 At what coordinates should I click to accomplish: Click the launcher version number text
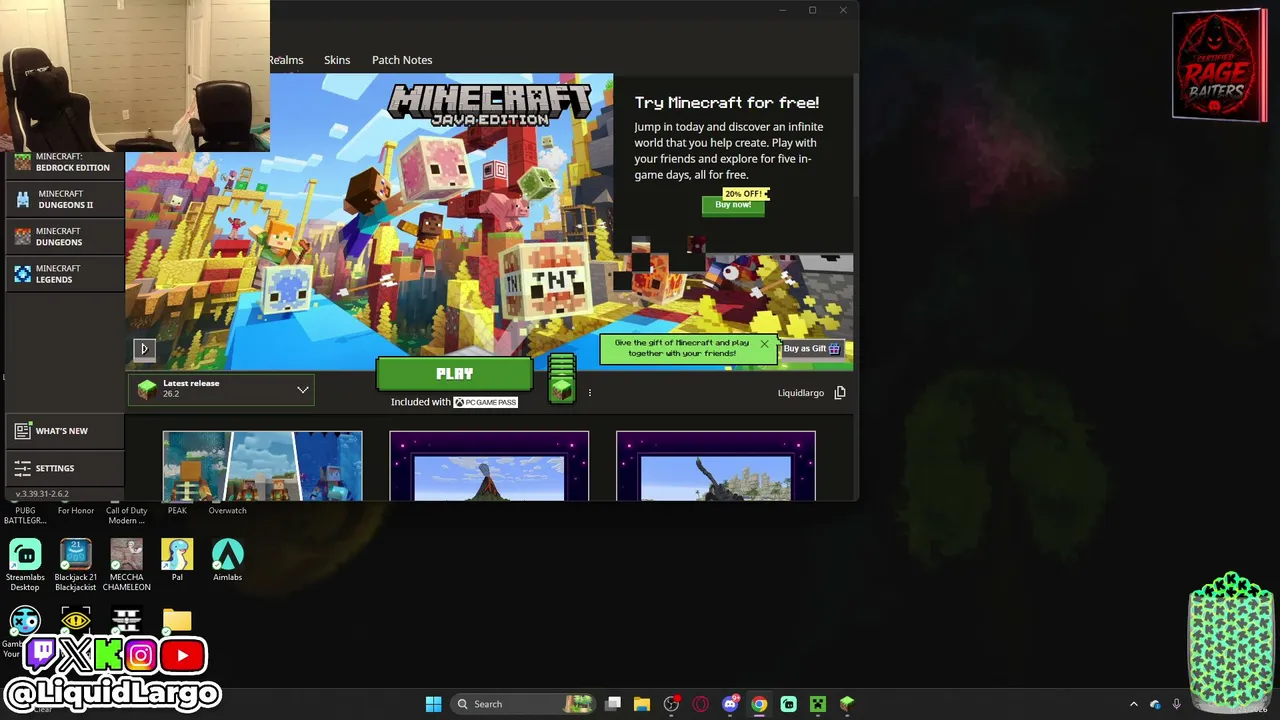tap(42, 494)
